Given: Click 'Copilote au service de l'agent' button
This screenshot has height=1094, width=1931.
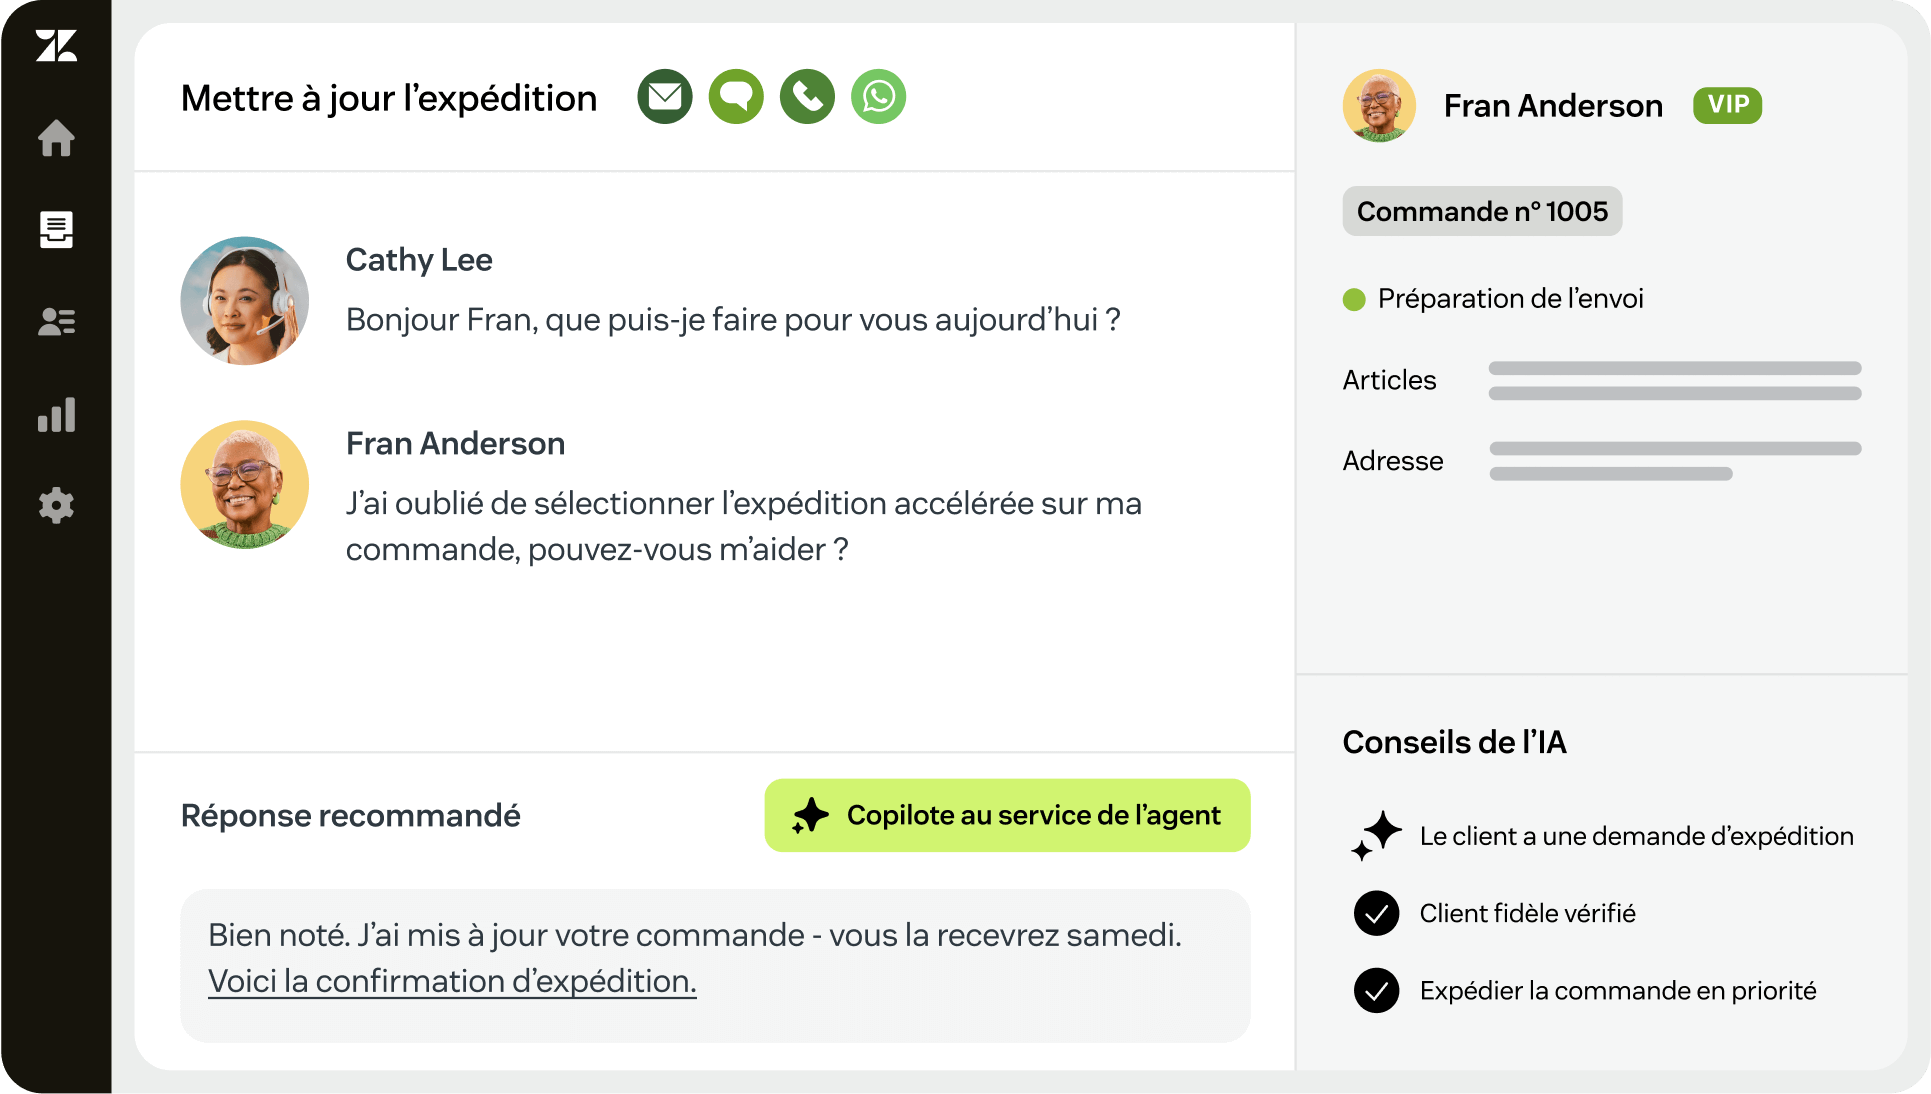Looking at the screenshot, I should 1007,816.
